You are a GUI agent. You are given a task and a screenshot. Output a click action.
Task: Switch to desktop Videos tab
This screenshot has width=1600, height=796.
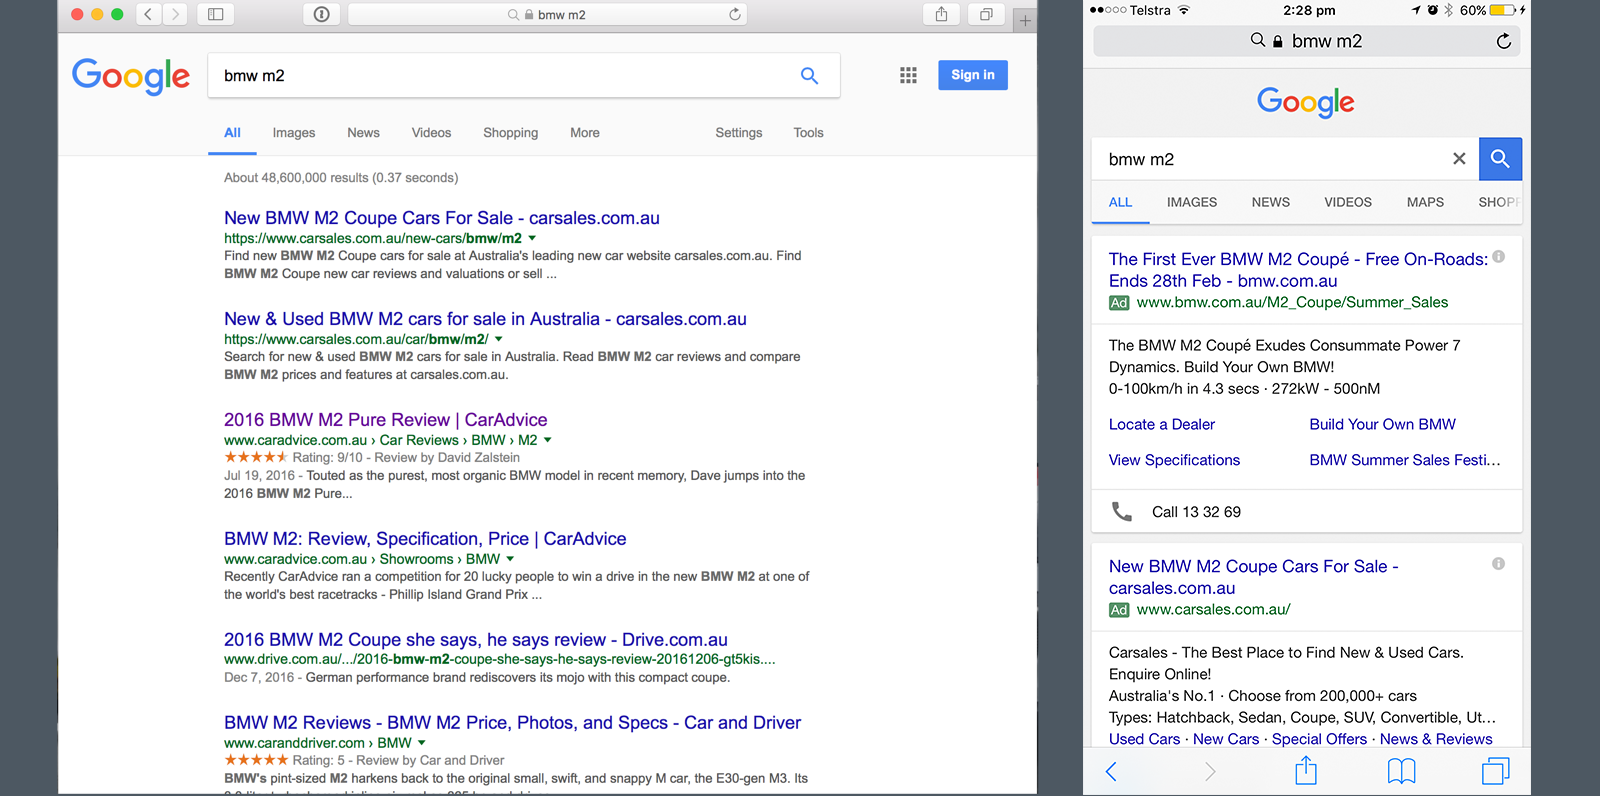(x=431, y=133)
